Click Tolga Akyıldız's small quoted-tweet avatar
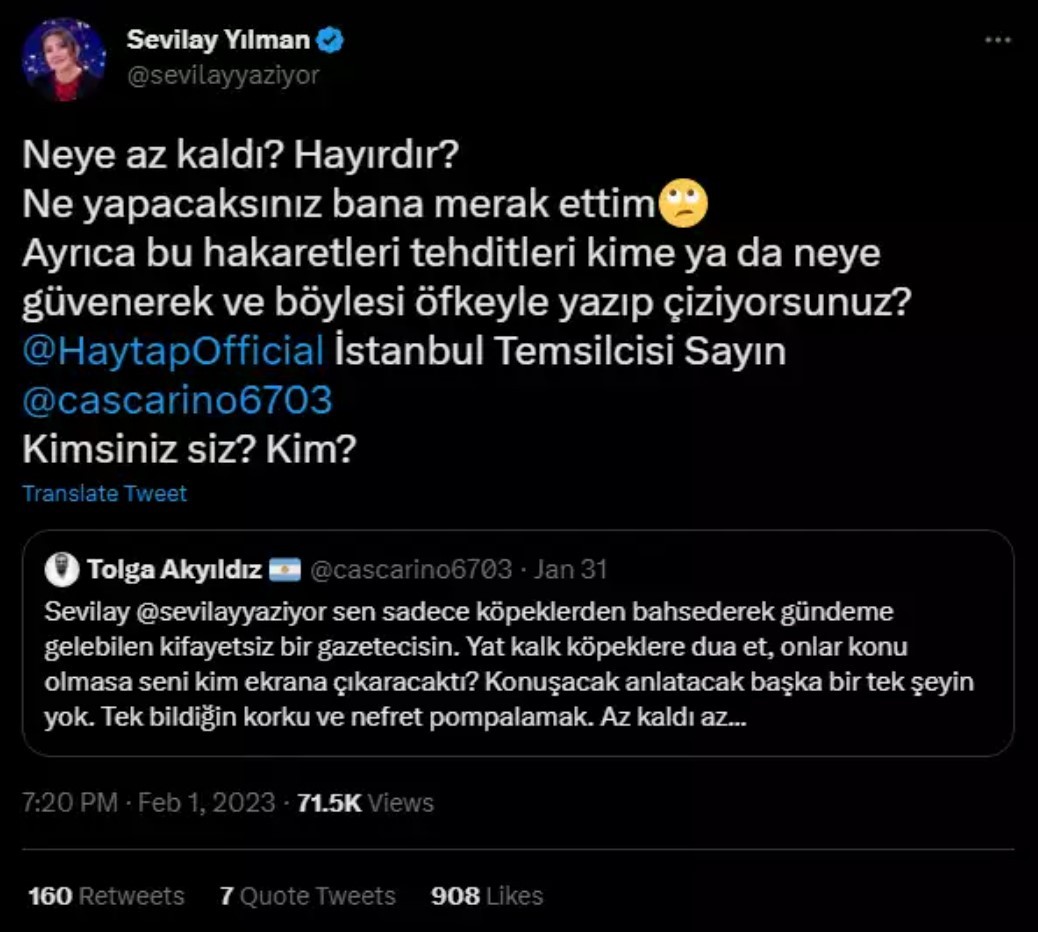The image size is (1038, 932). click(x=62, y=570)
